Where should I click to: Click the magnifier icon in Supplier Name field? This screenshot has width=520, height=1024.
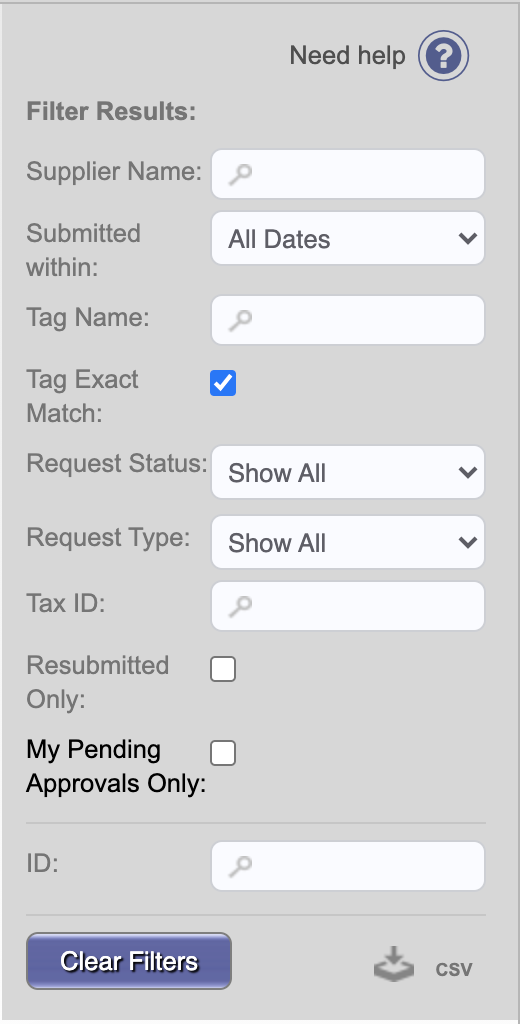point(240,174)
